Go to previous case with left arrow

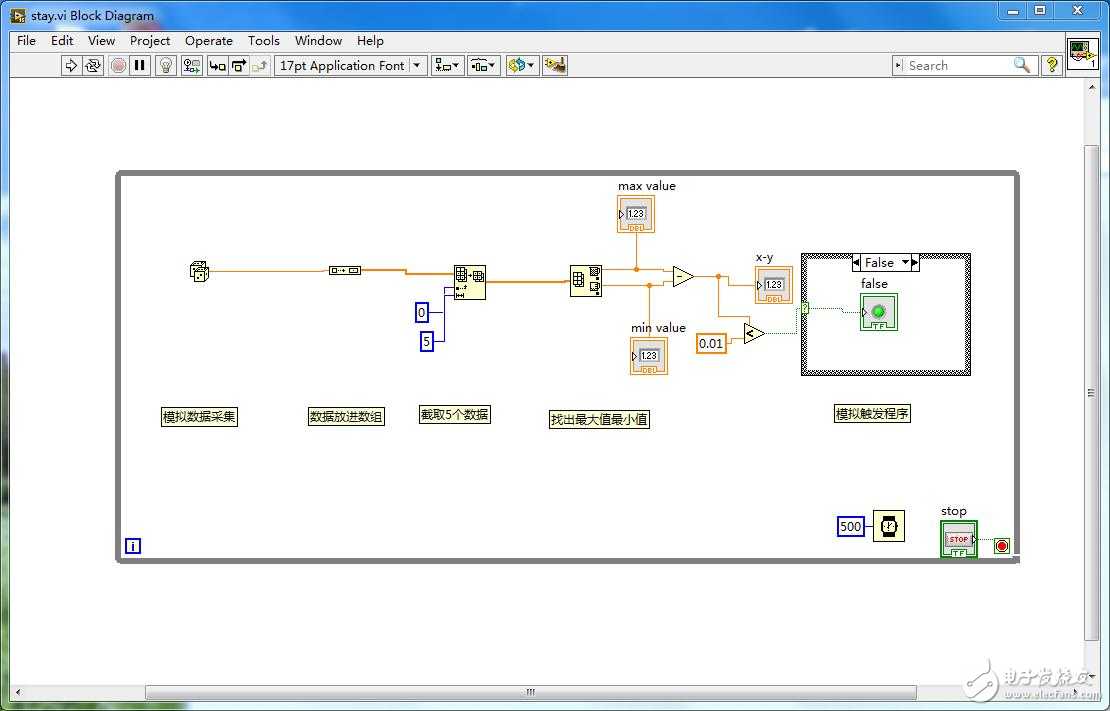coord(857,263)
